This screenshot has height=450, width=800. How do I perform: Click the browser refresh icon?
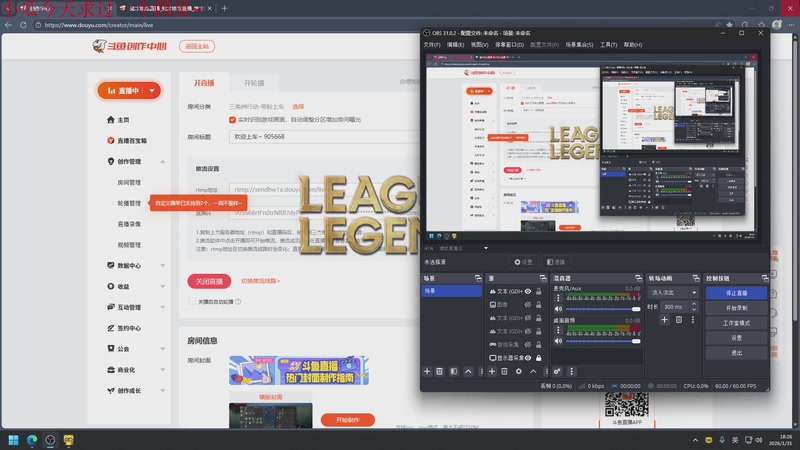23,24
